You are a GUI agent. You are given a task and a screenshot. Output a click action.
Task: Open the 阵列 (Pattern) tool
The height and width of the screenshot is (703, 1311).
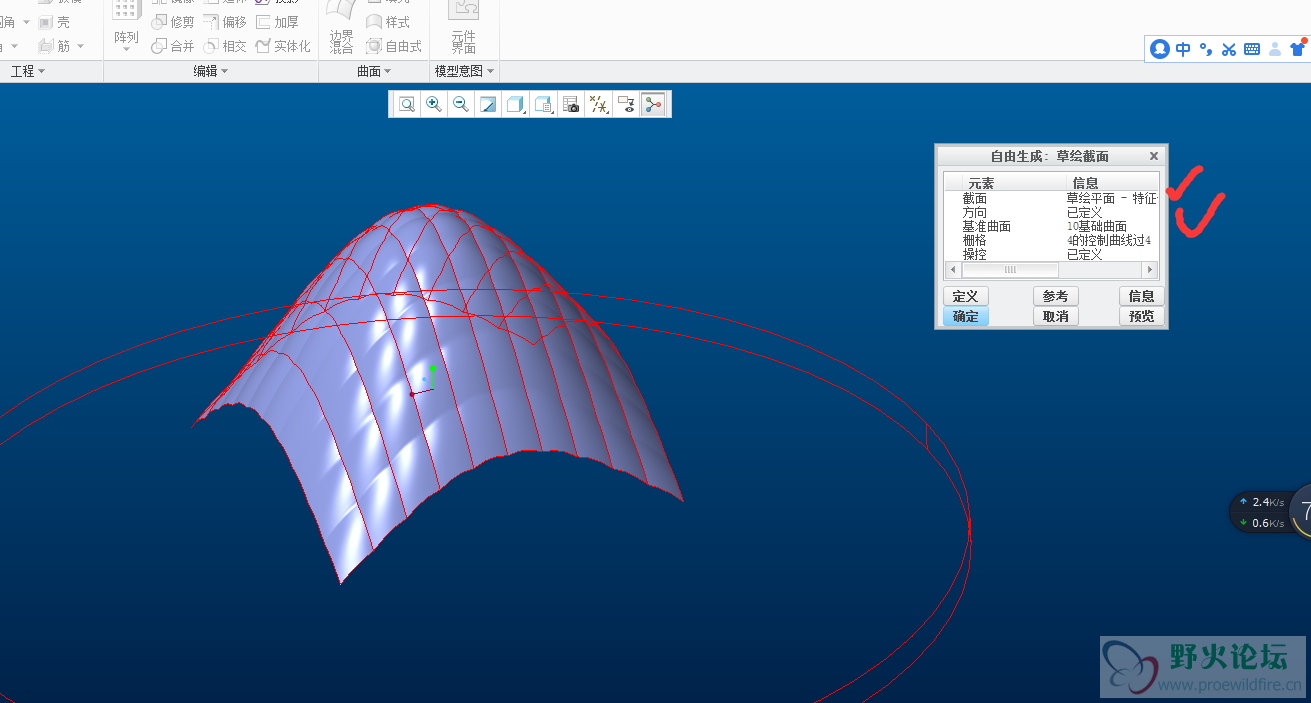[126, 24]
